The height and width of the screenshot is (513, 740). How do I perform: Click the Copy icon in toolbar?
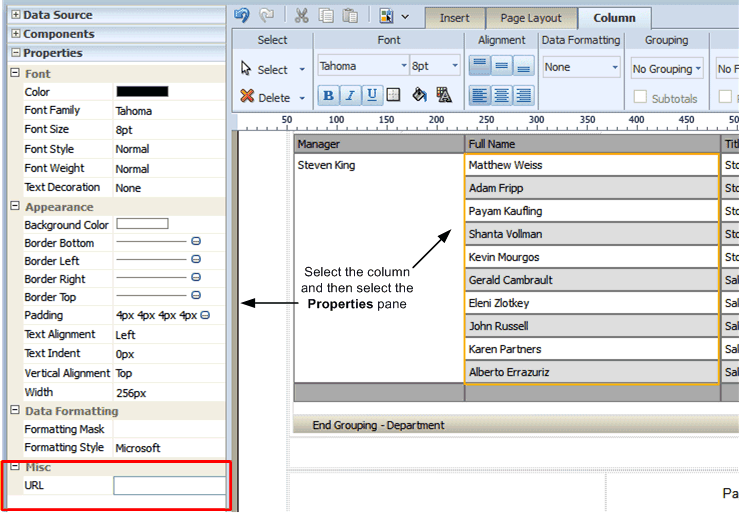click(326, 16)
